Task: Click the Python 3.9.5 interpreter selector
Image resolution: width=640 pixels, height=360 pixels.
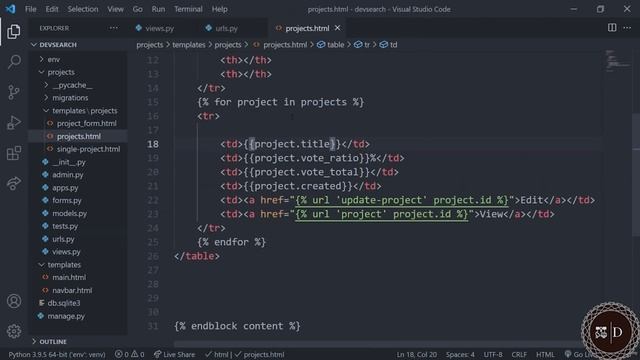Action: [x=57, y=354]
